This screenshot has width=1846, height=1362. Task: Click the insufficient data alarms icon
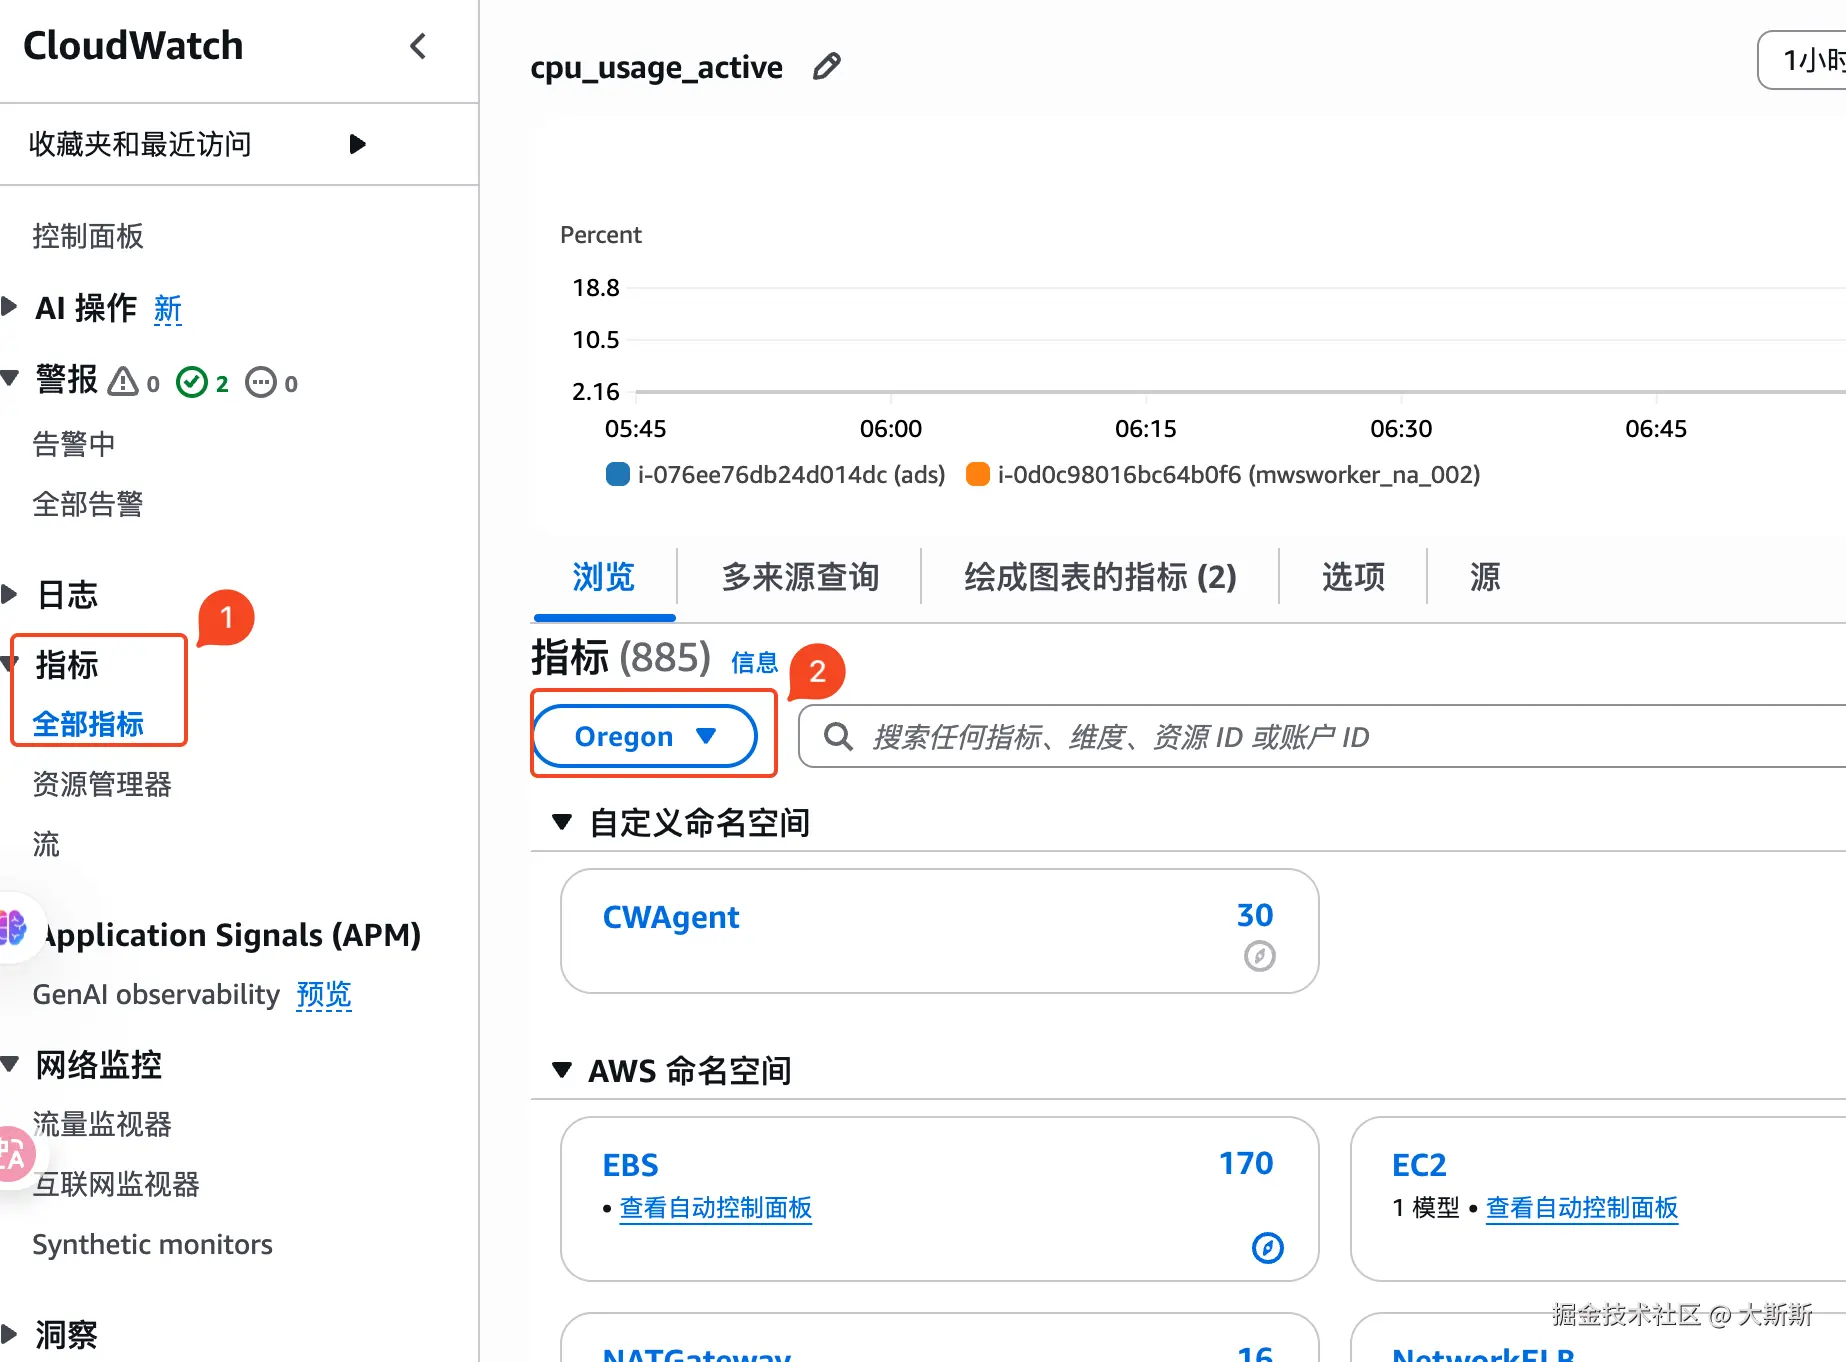pyautogui.click(x=261, y=382)
